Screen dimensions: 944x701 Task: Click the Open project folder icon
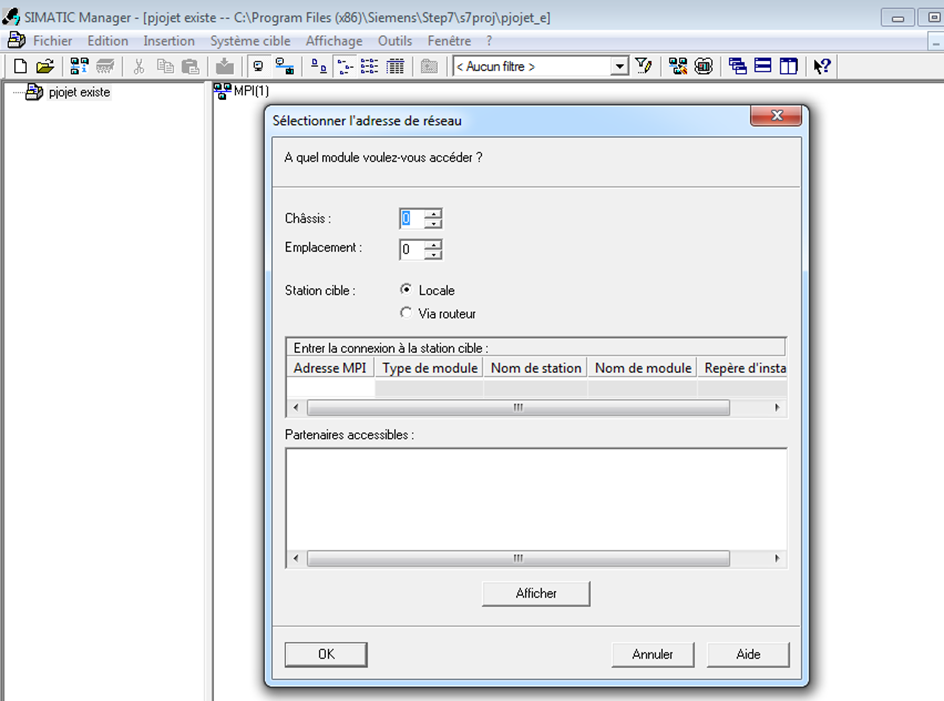45,66
